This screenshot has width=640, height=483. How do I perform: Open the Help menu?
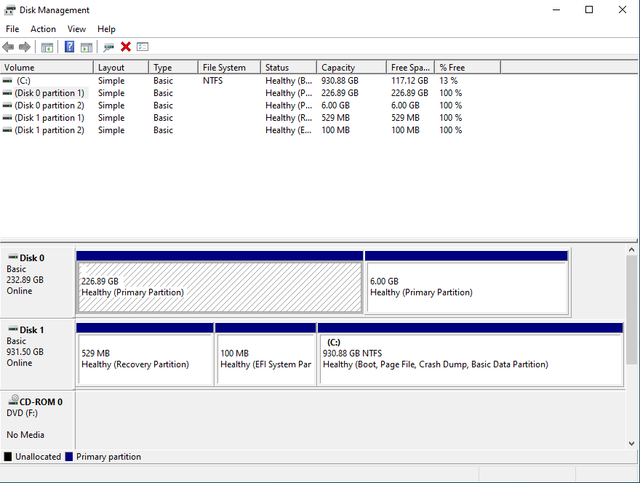[x=106, y=29]
